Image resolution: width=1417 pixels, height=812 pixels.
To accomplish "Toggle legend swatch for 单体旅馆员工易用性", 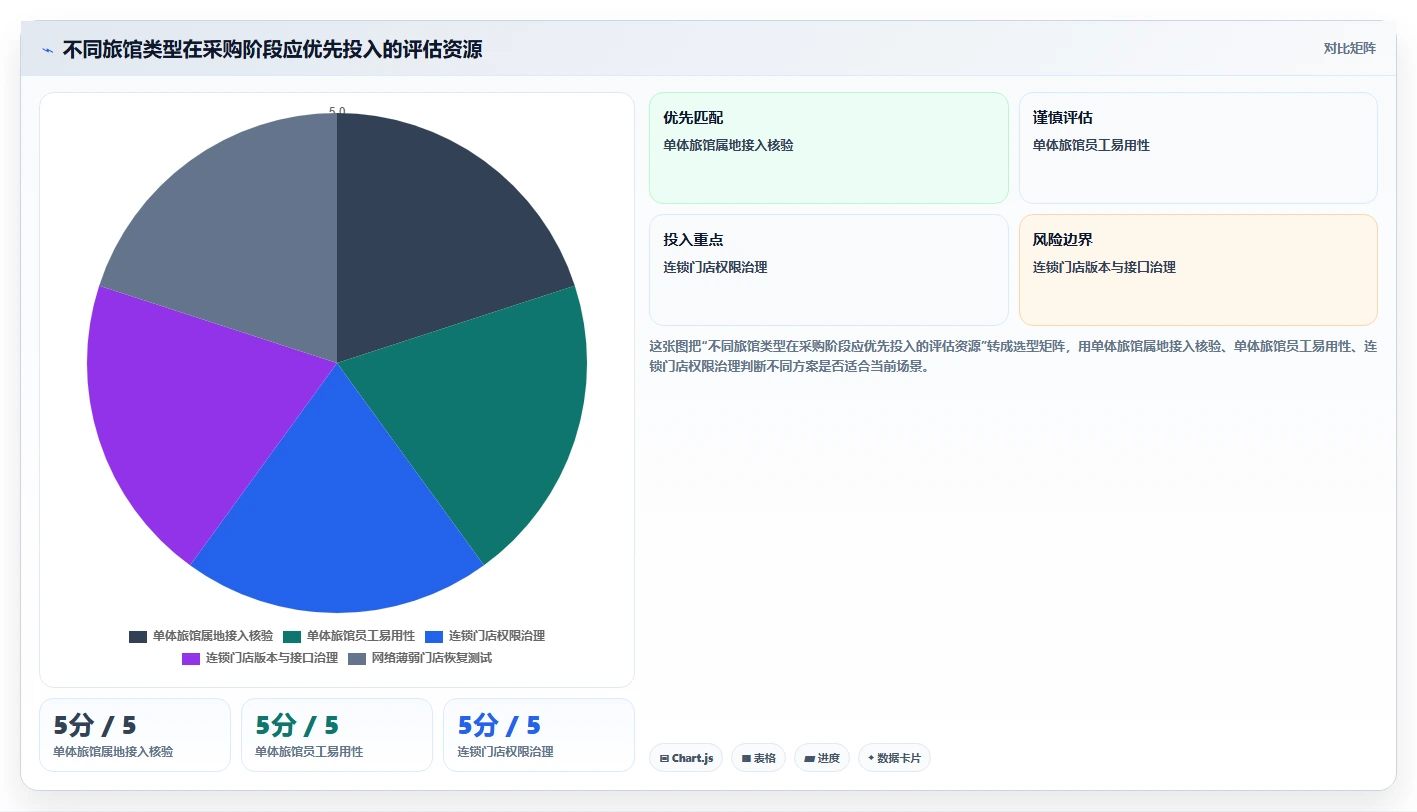I will point(292,636).
